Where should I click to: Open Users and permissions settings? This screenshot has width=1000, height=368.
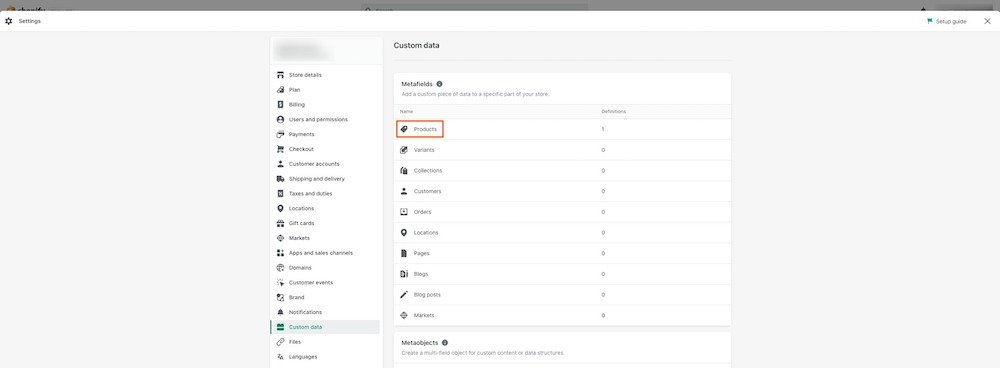click(x=325, y=119)
